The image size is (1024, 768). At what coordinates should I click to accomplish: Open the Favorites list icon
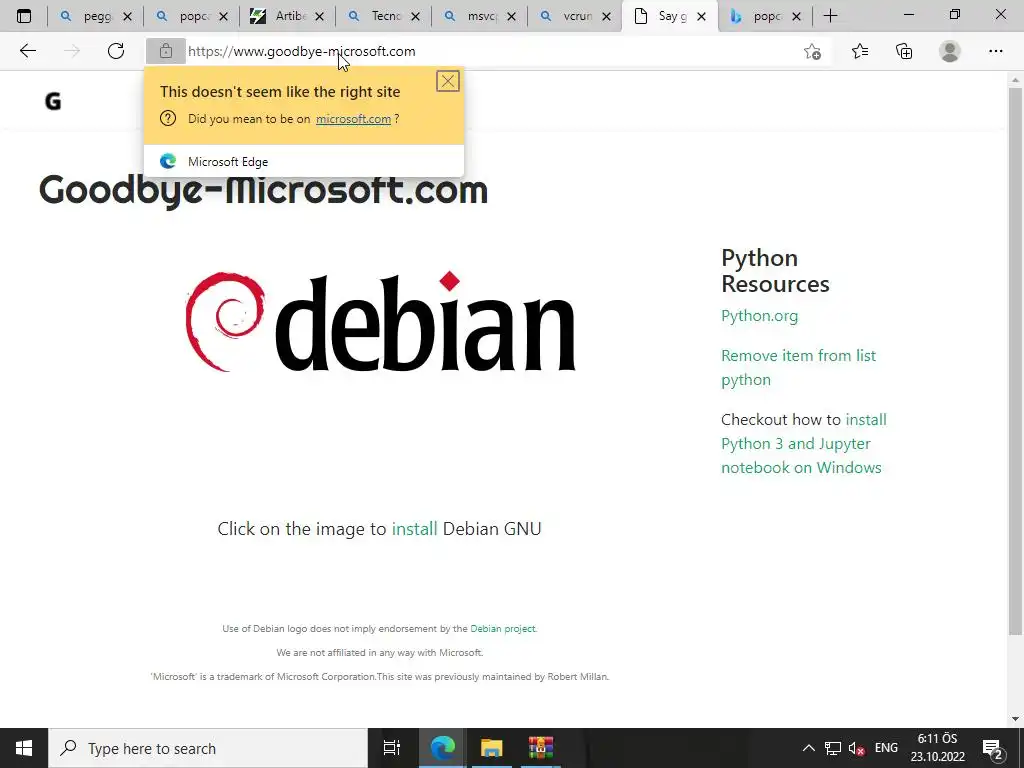(x=859, y=51)
